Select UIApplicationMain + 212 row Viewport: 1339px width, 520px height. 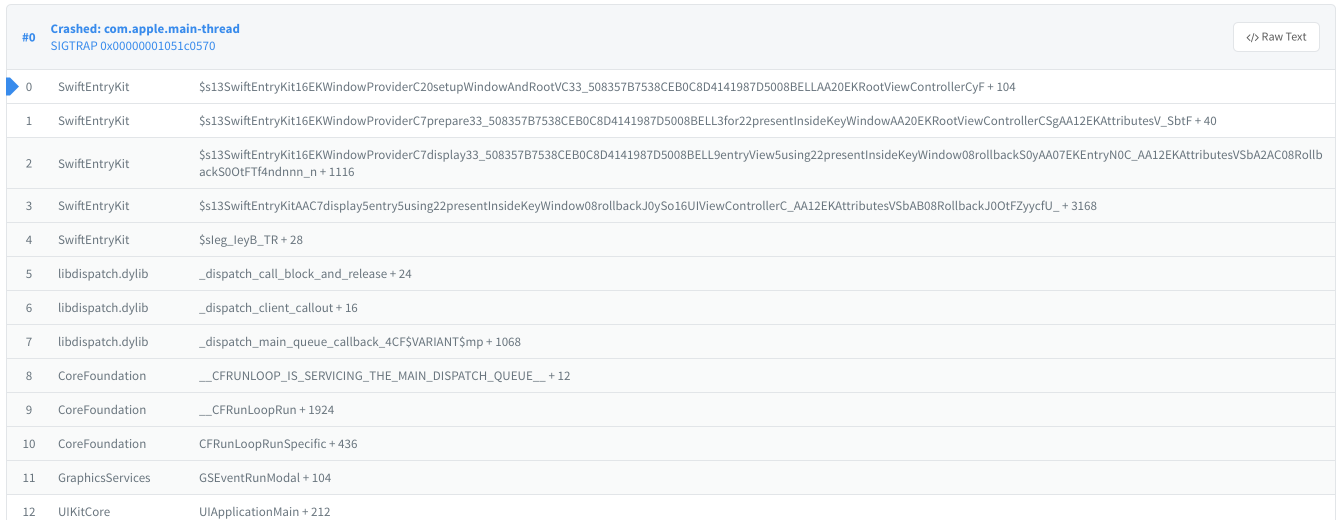pos(669,508)
